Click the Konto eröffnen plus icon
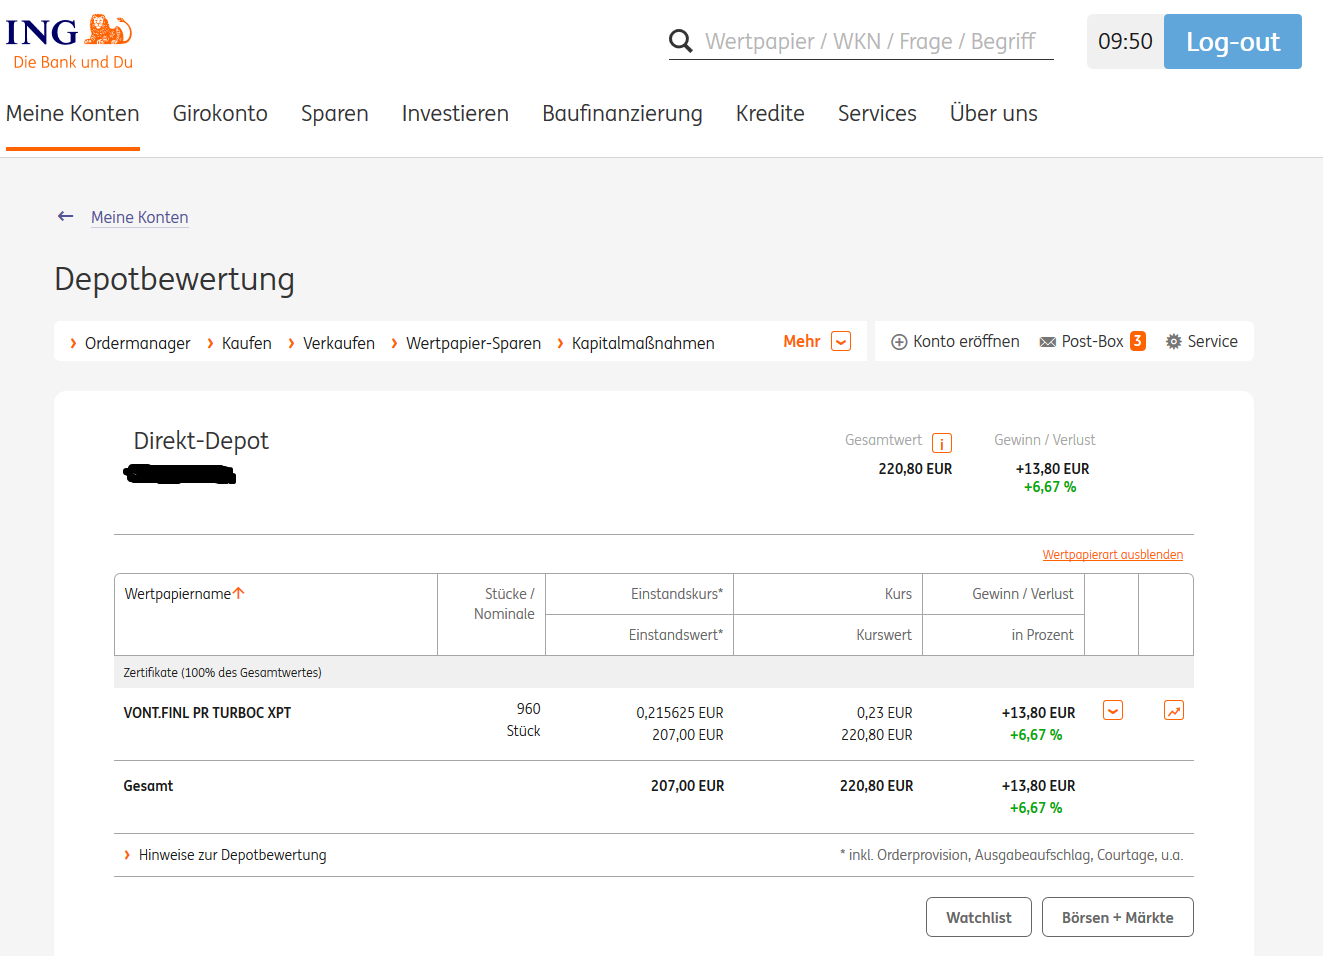 899,342
